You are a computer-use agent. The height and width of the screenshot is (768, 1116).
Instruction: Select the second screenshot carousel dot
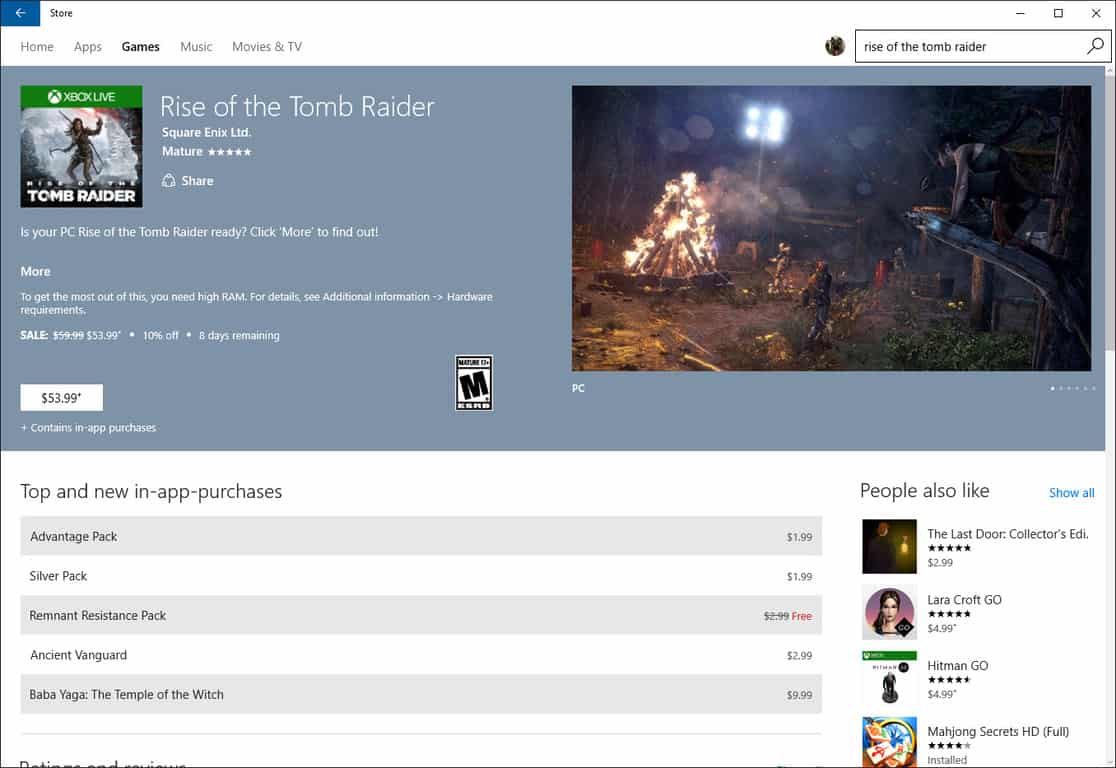tap(1060, 388)
